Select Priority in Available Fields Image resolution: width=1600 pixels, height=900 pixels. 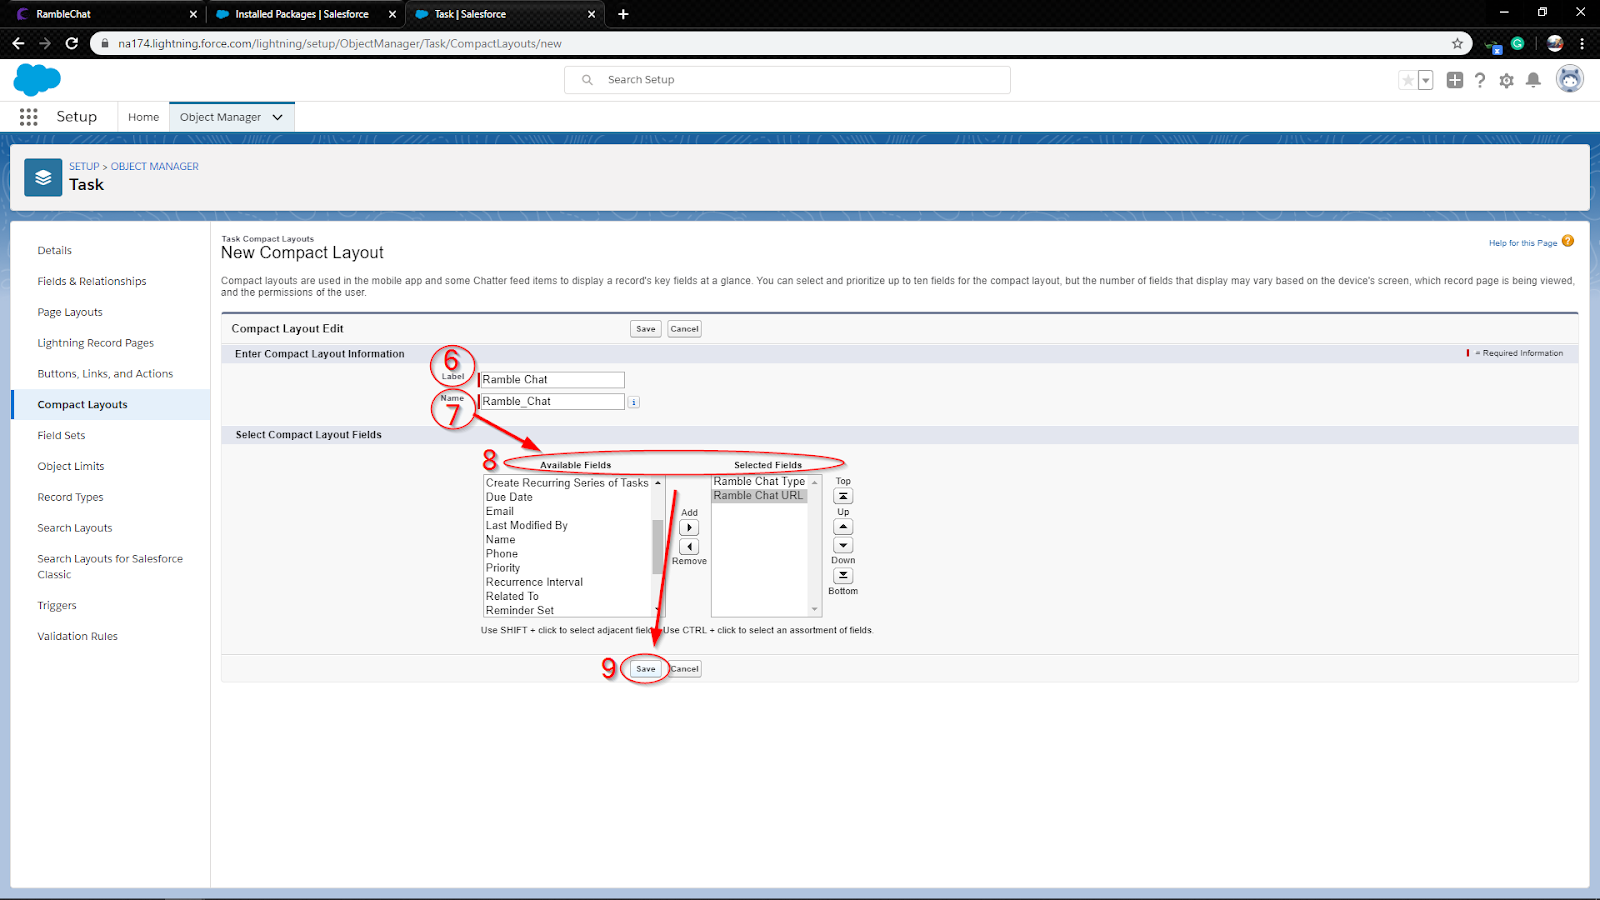coord(503,568)
